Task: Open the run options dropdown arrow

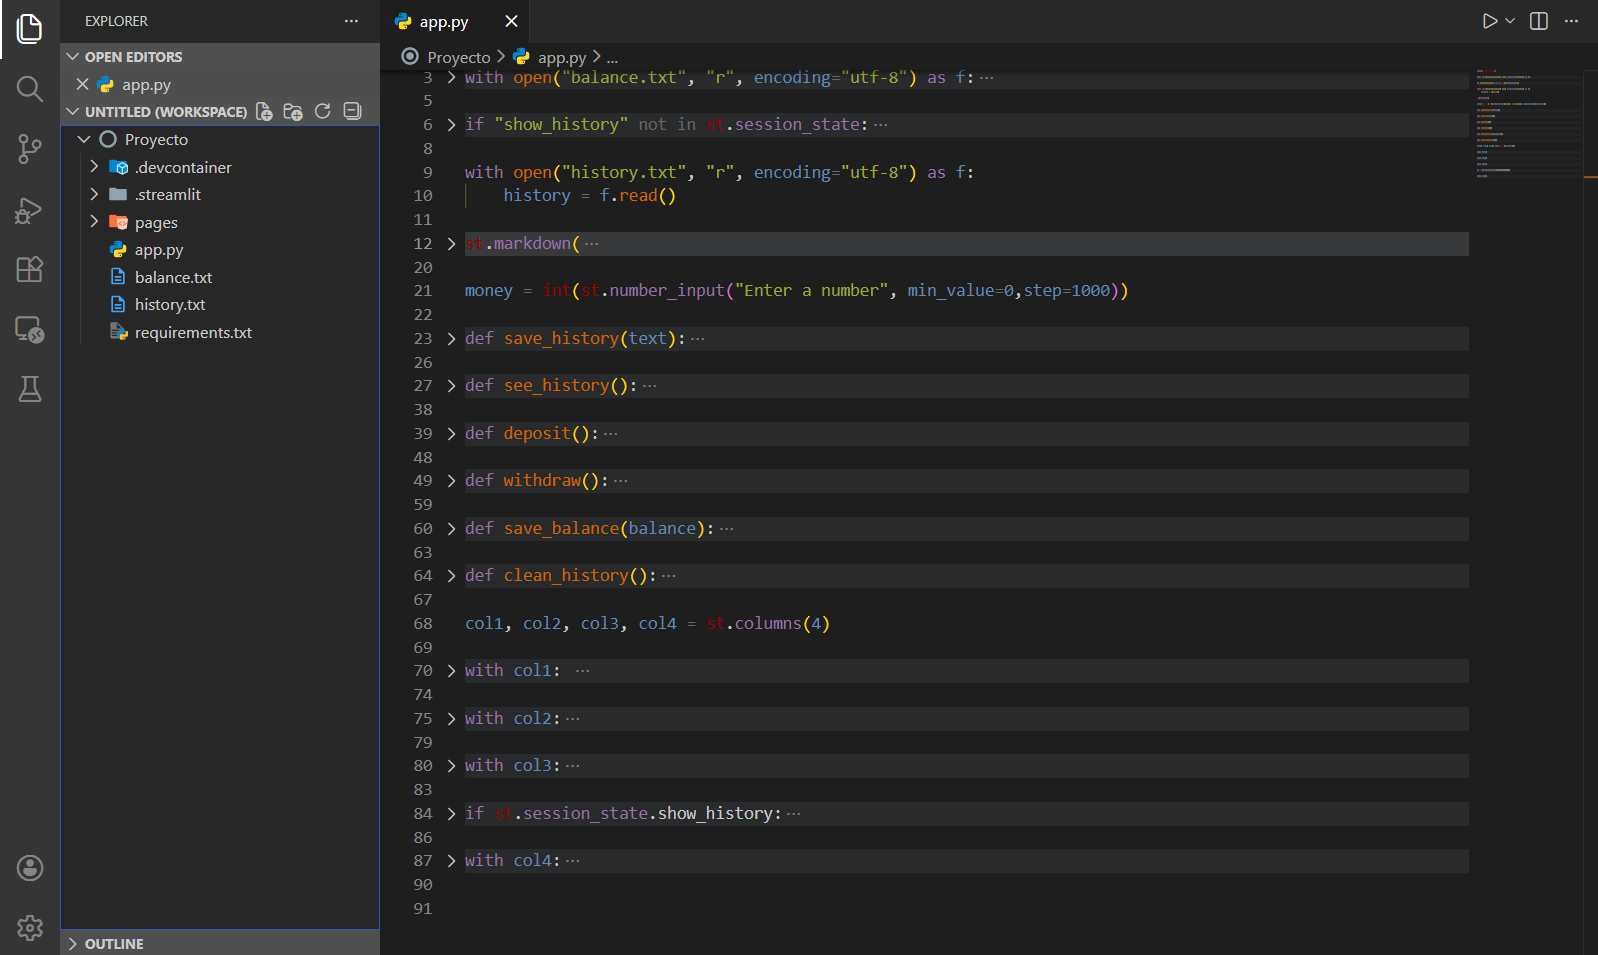Action: click(1510, 21)
